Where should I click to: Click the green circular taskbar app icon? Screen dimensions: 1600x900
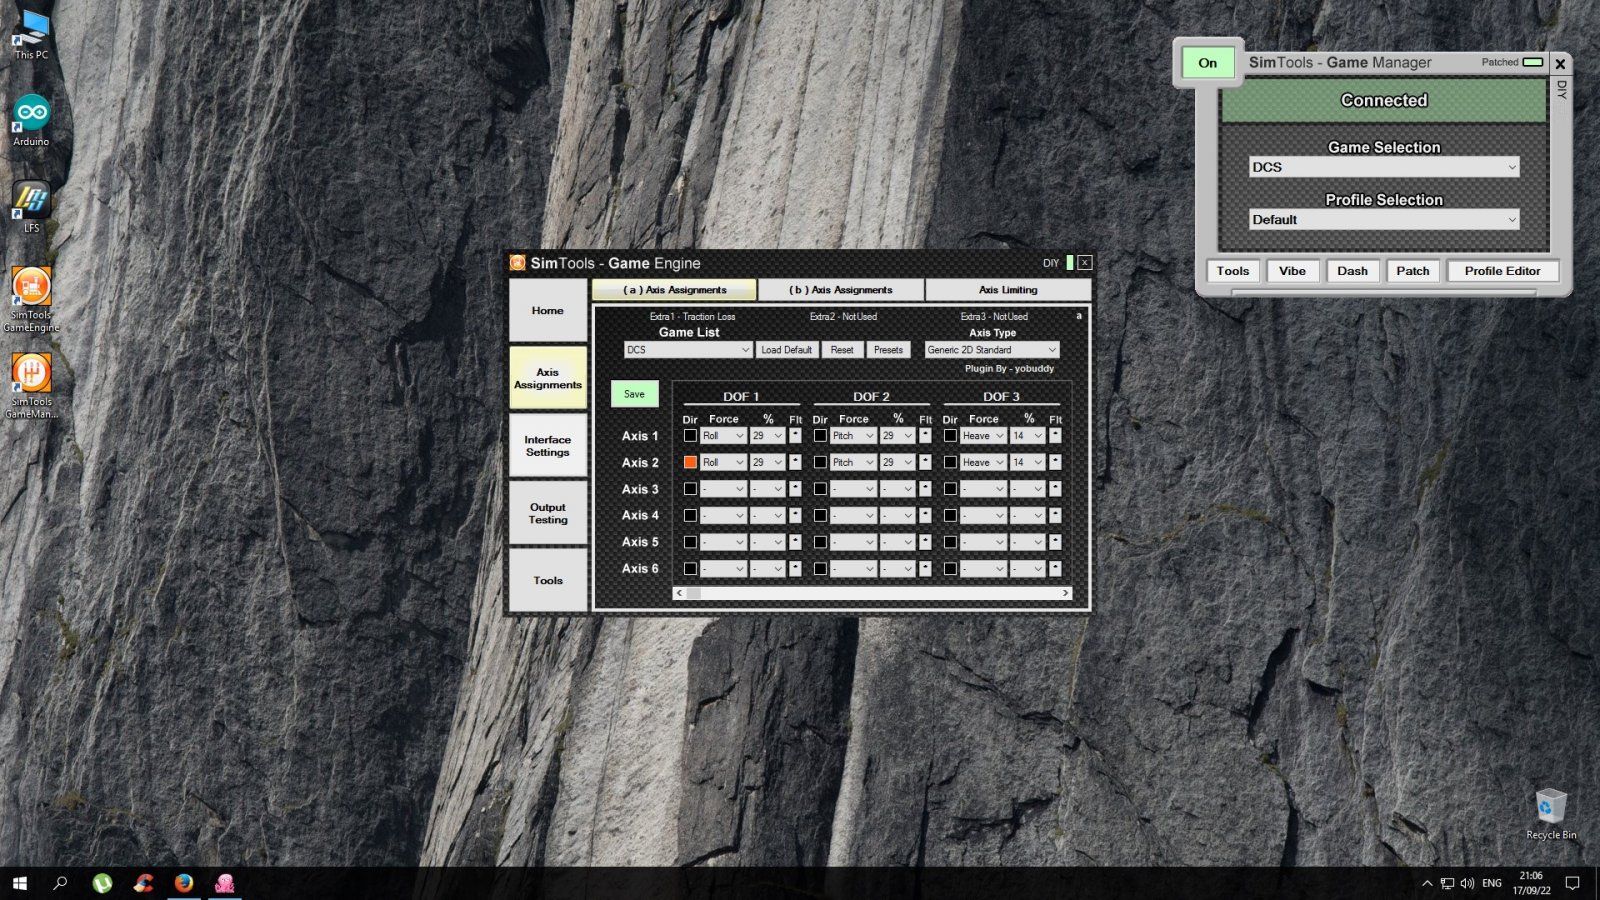pos(102,883)
